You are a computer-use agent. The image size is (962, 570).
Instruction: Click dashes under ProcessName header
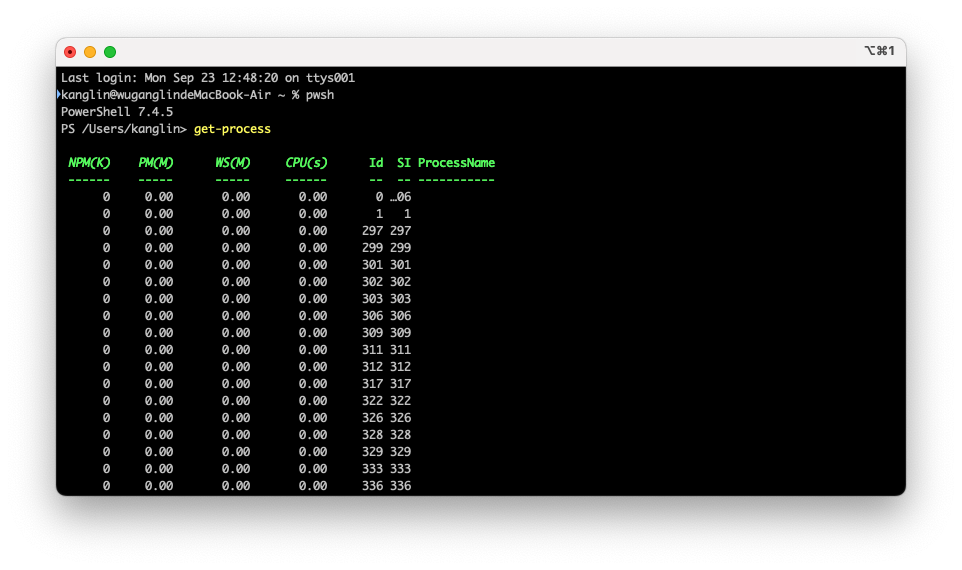(x=456, y=180)
